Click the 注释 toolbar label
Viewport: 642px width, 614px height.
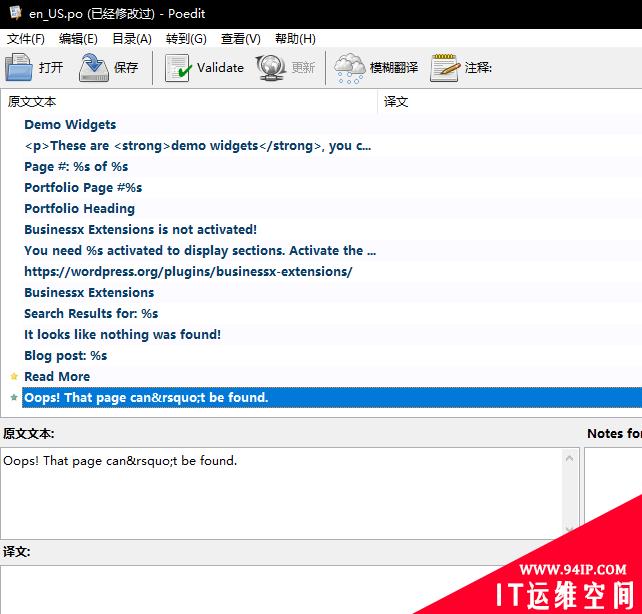click(x=478, y=68)
